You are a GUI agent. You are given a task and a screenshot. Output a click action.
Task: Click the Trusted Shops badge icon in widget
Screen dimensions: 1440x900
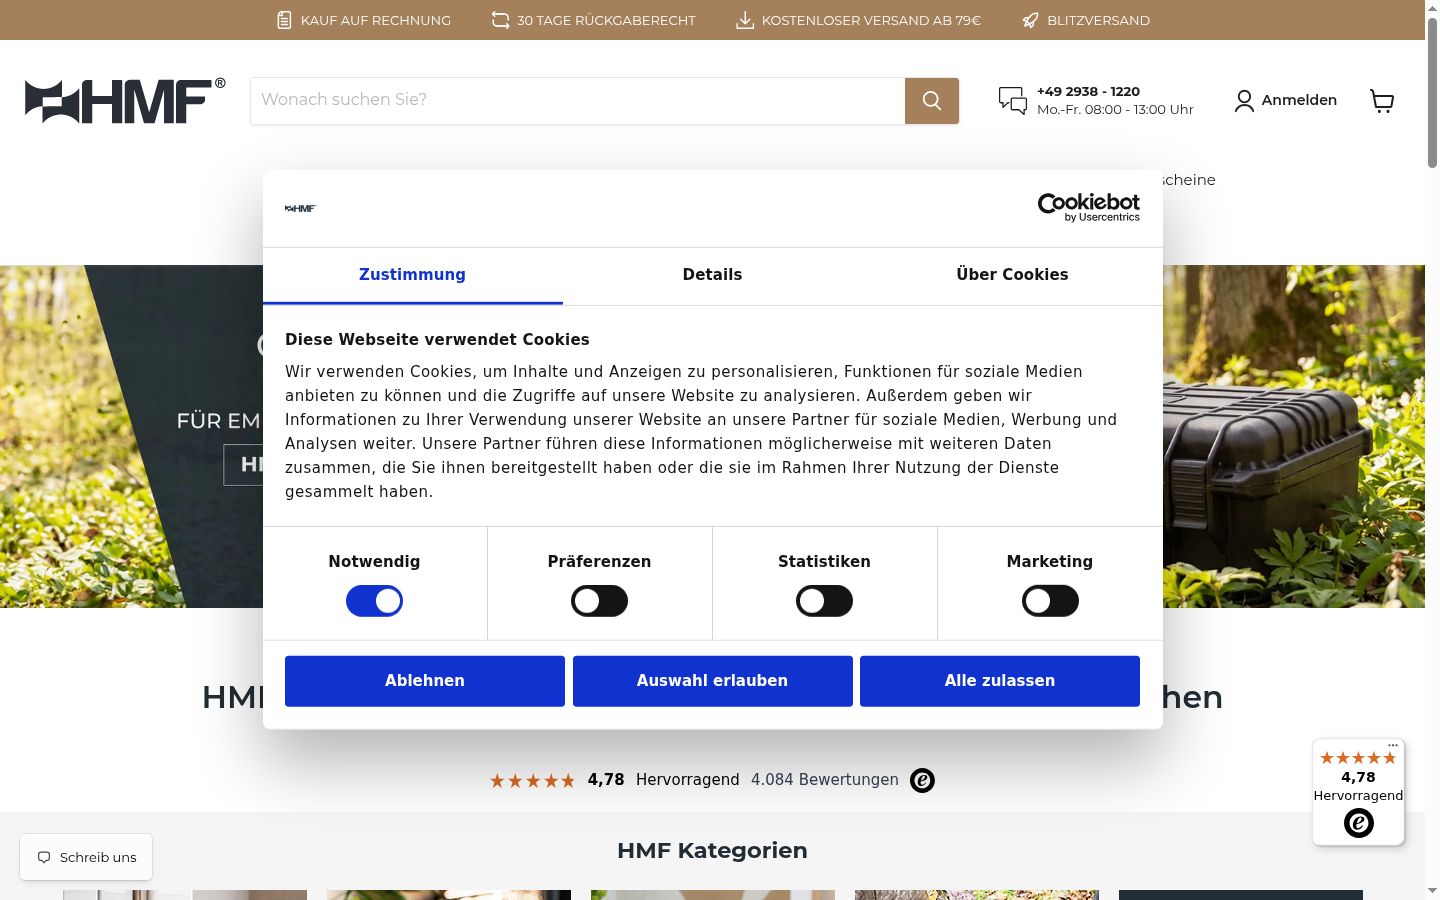click(1358, 823)
